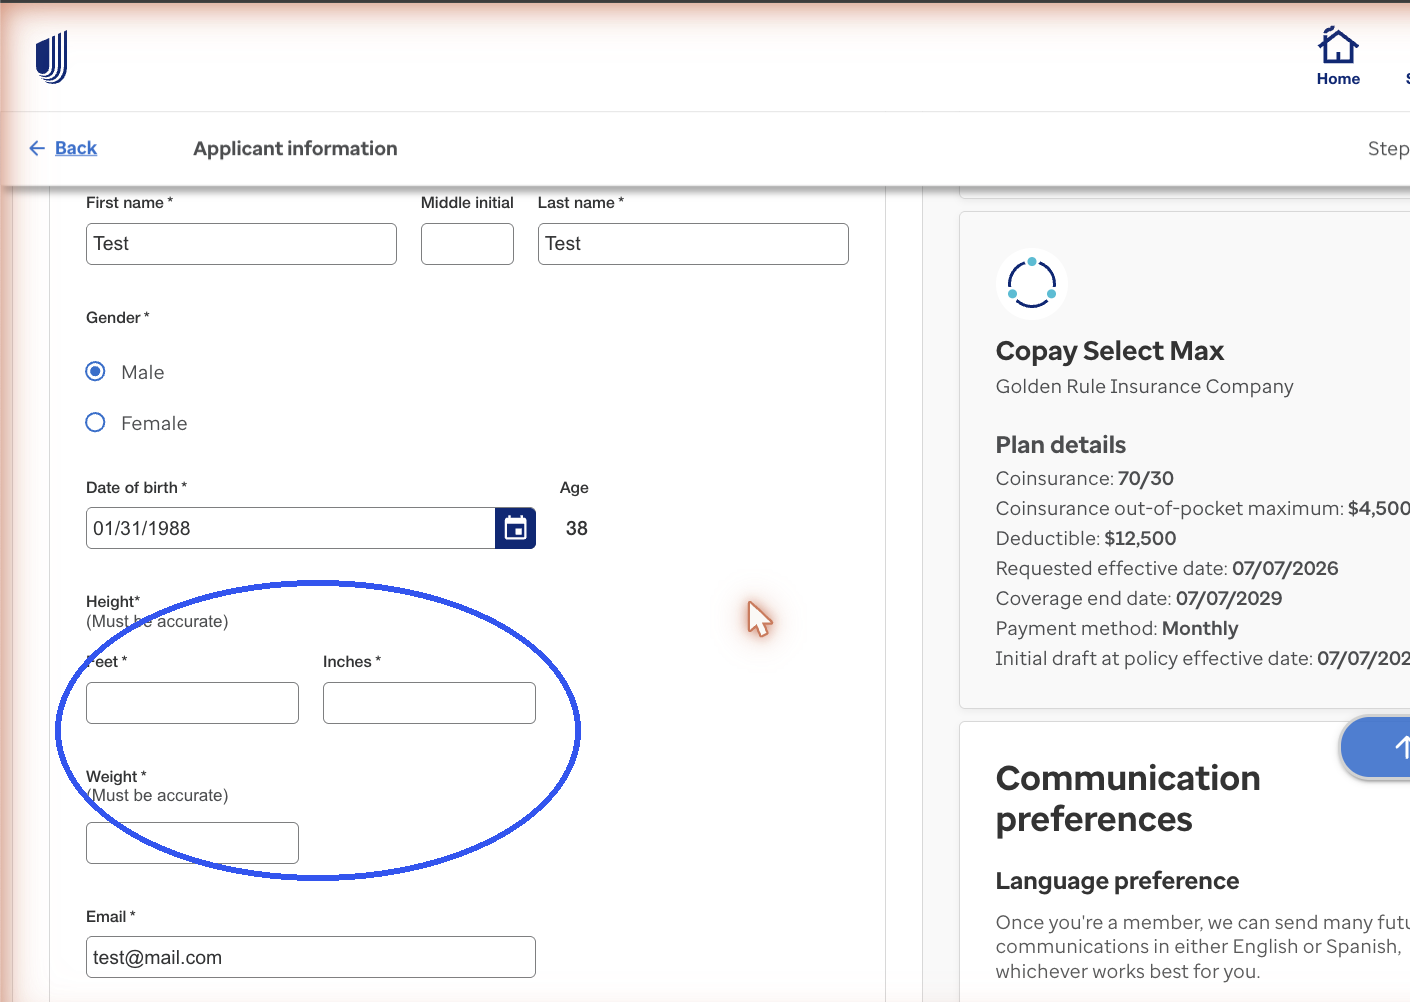
Task: Click Golden Rule Insurance Company text
Action: click(x=1145, y=386)
